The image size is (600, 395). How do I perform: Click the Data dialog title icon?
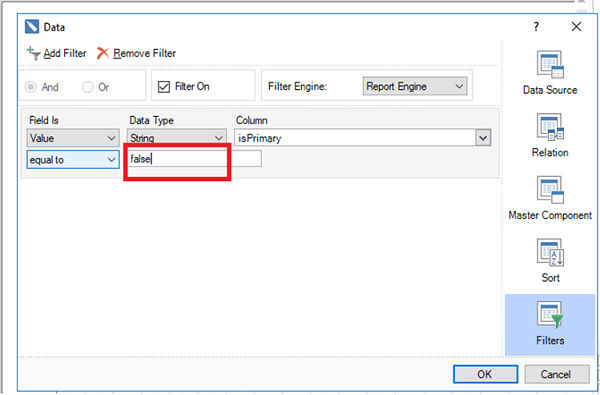32,27
